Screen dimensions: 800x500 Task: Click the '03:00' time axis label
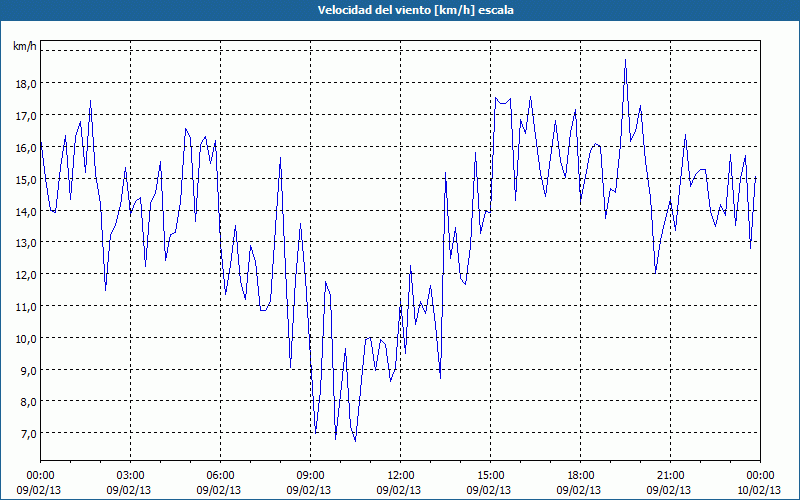click(131, 476)
